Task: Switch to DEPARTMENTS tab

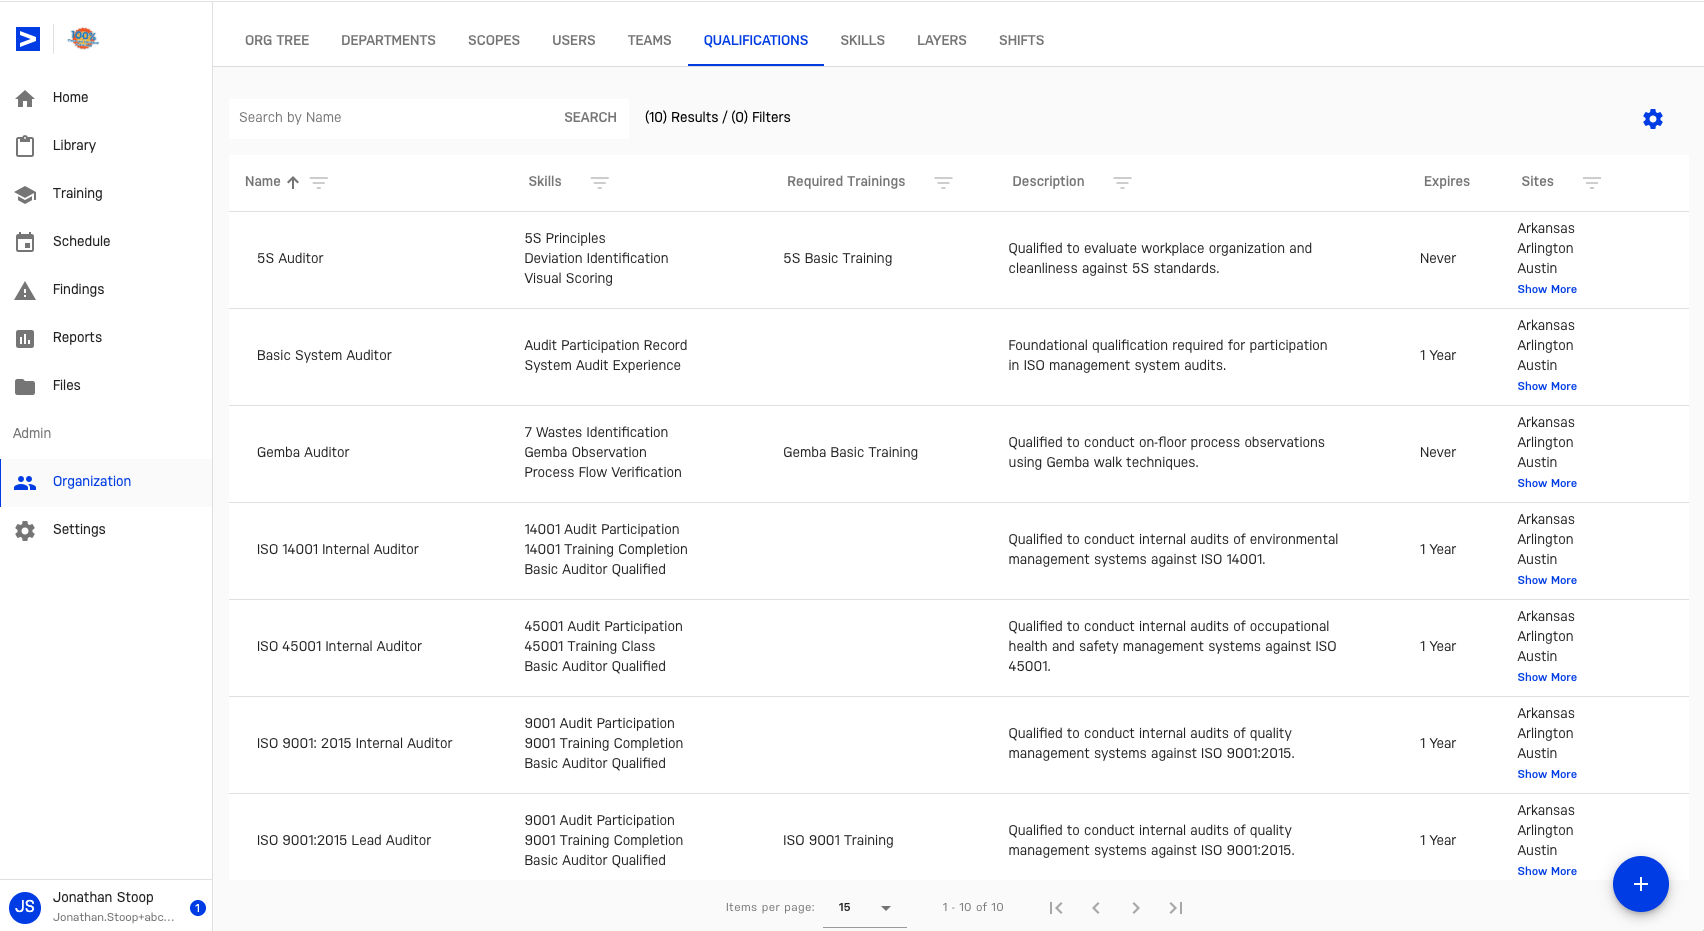Action: [x=388, y=40]
